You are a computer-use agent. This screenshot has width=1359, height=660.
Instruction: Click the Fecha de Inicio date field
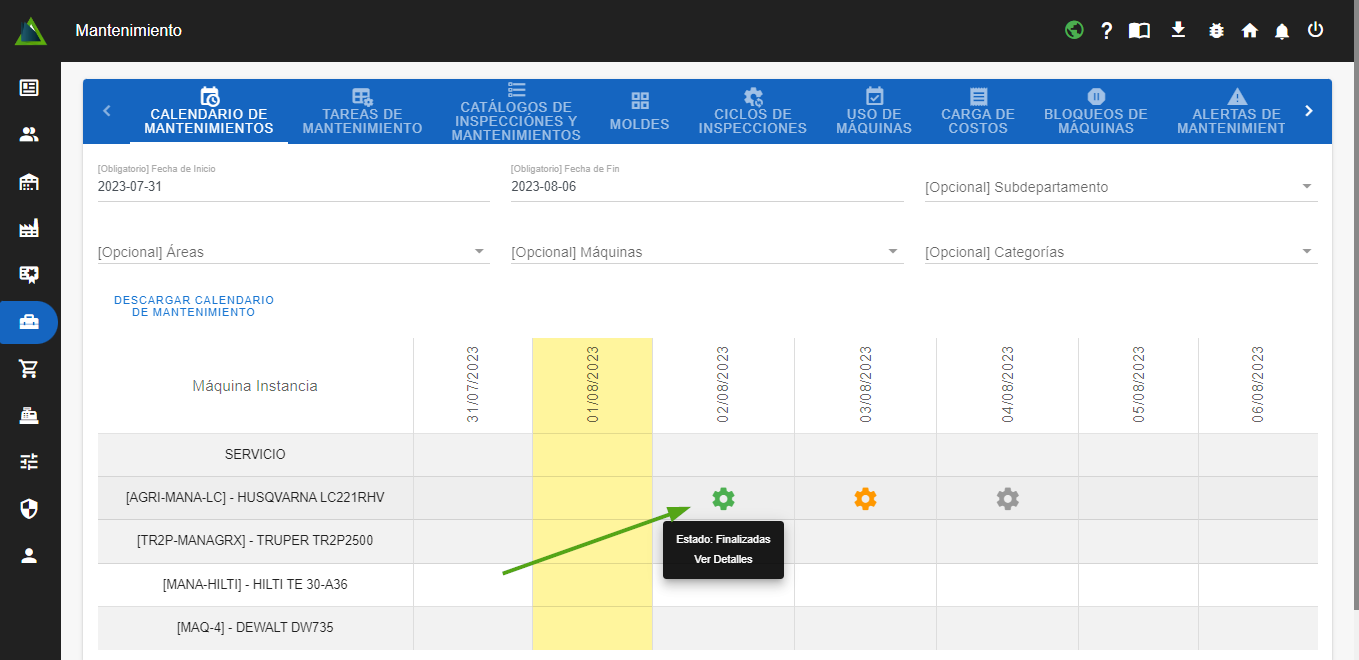pos(293,186)
